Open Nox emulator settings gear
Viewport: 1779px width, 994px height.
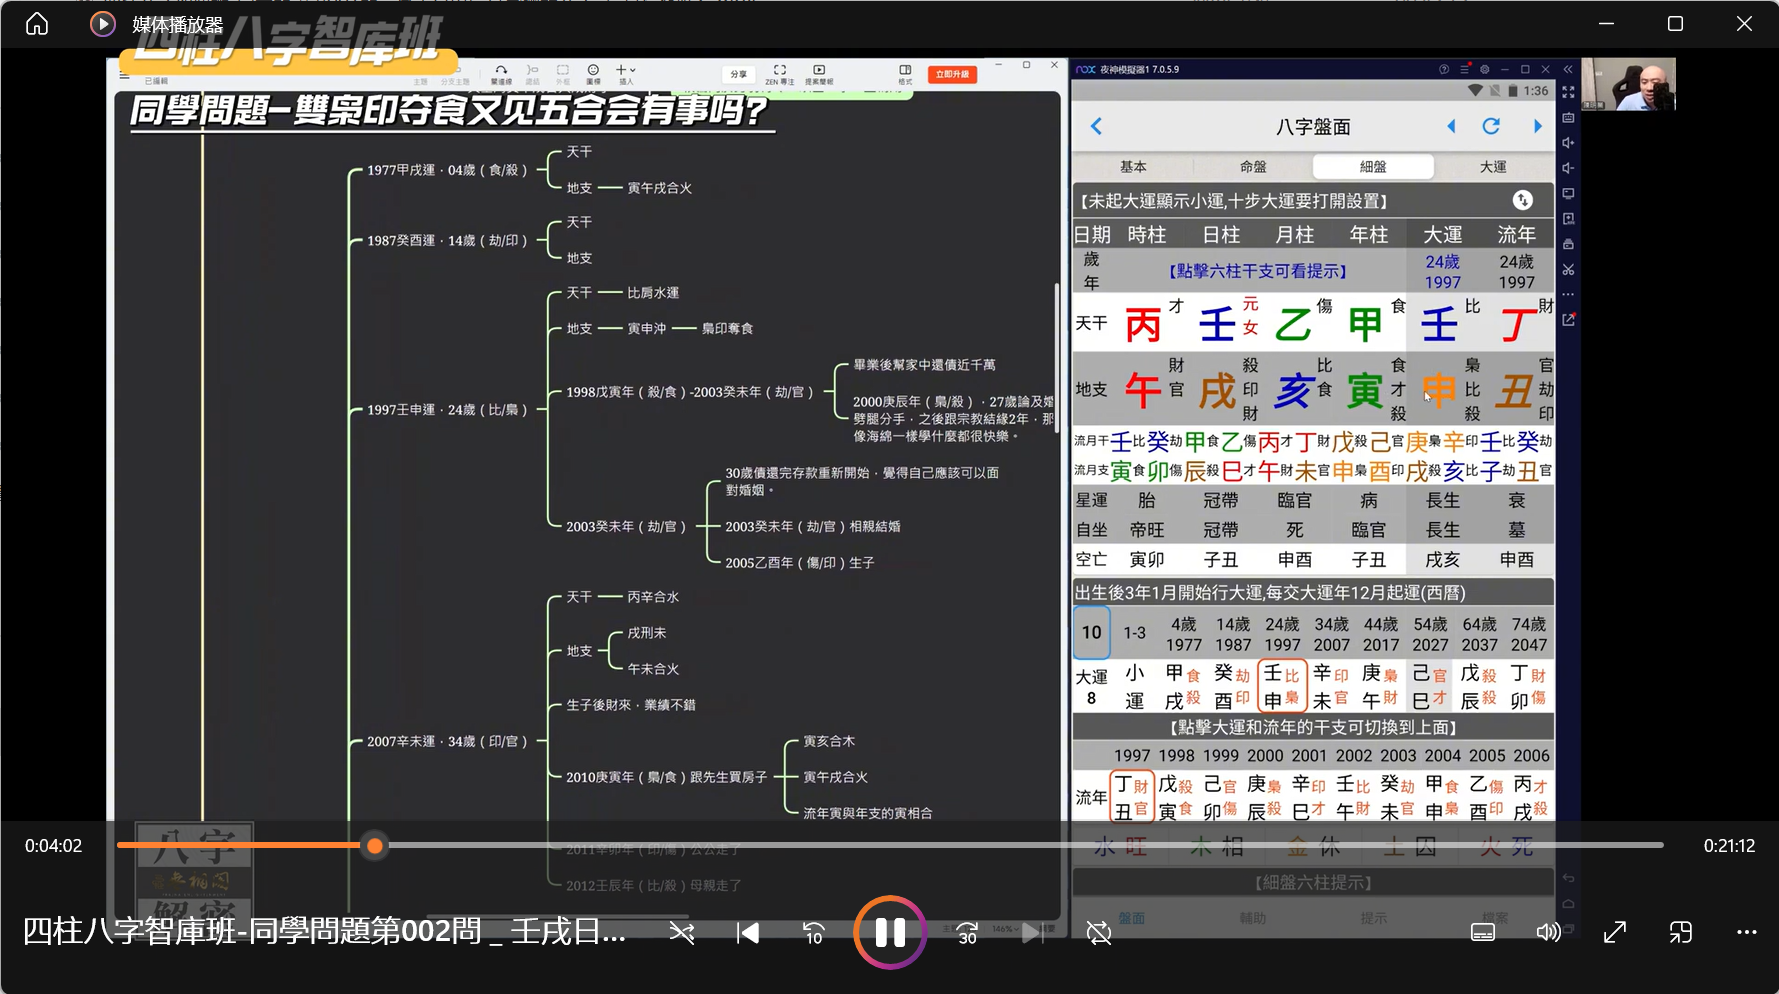click(x=1485, y=69)
